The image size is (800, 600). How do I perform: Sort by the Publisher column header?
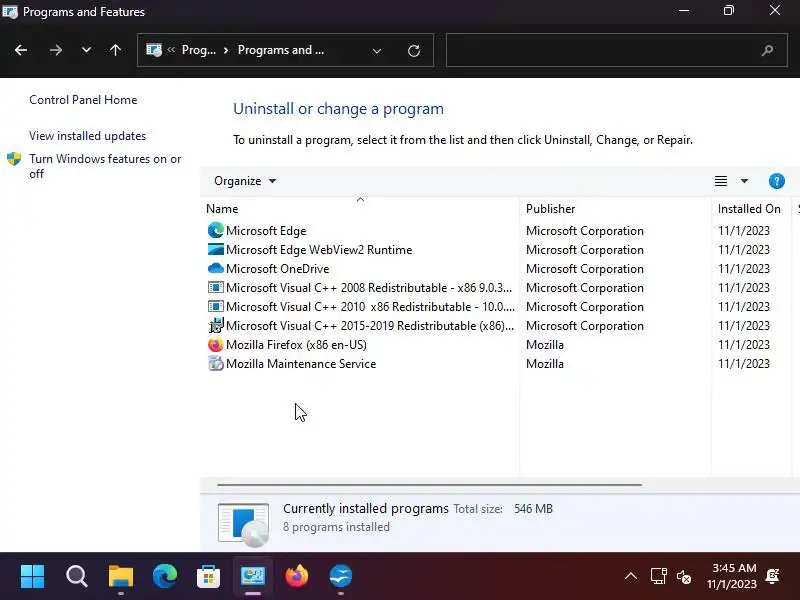pyautogui.click(x=551, y=209)
